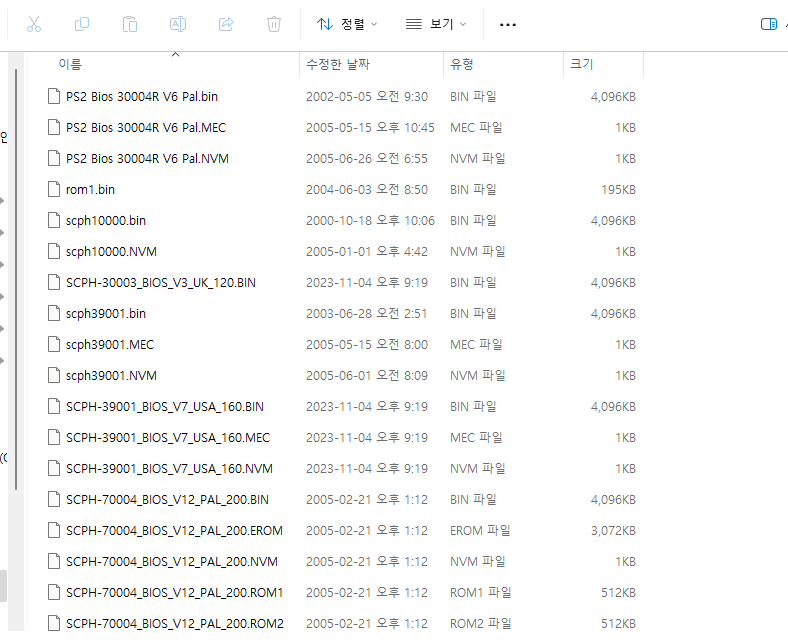Click the Cut scissors icon
This screenshot has width=788, height=644.
pyautogui.click(x=34, y=24)
